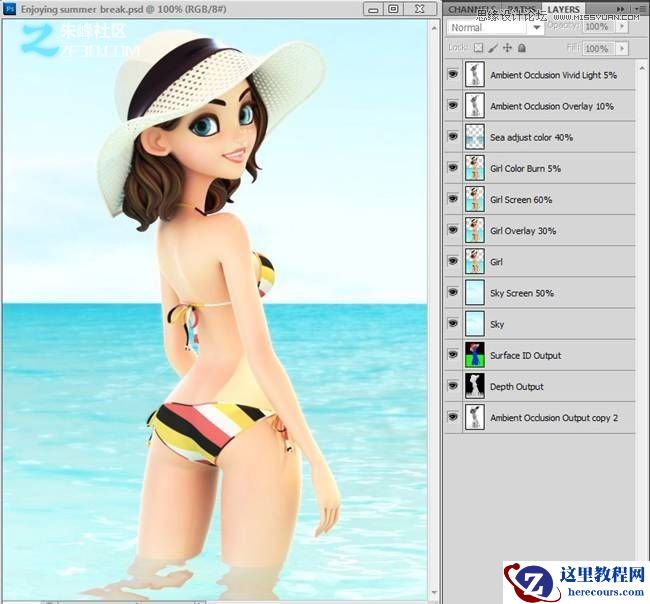The height and width of the screenshot is (604, 650).
Task: Click Surface ID Output layer thumbnail
Action: 475,355
